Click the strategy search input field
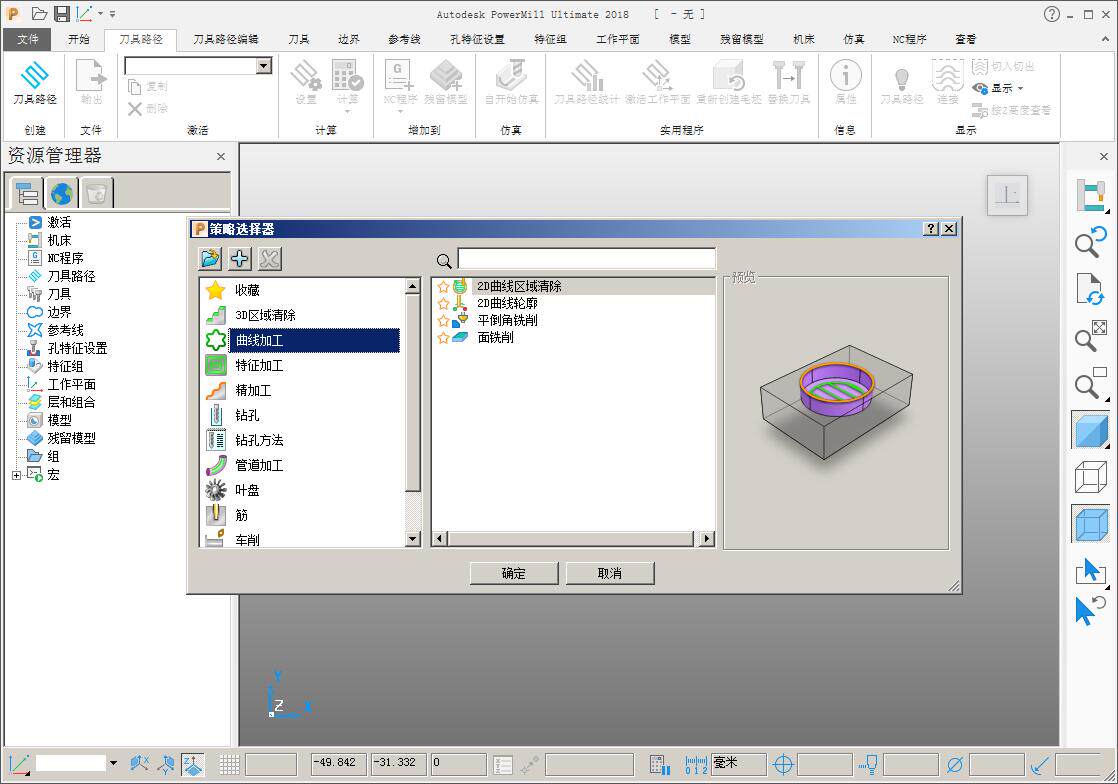 (586, 259)
